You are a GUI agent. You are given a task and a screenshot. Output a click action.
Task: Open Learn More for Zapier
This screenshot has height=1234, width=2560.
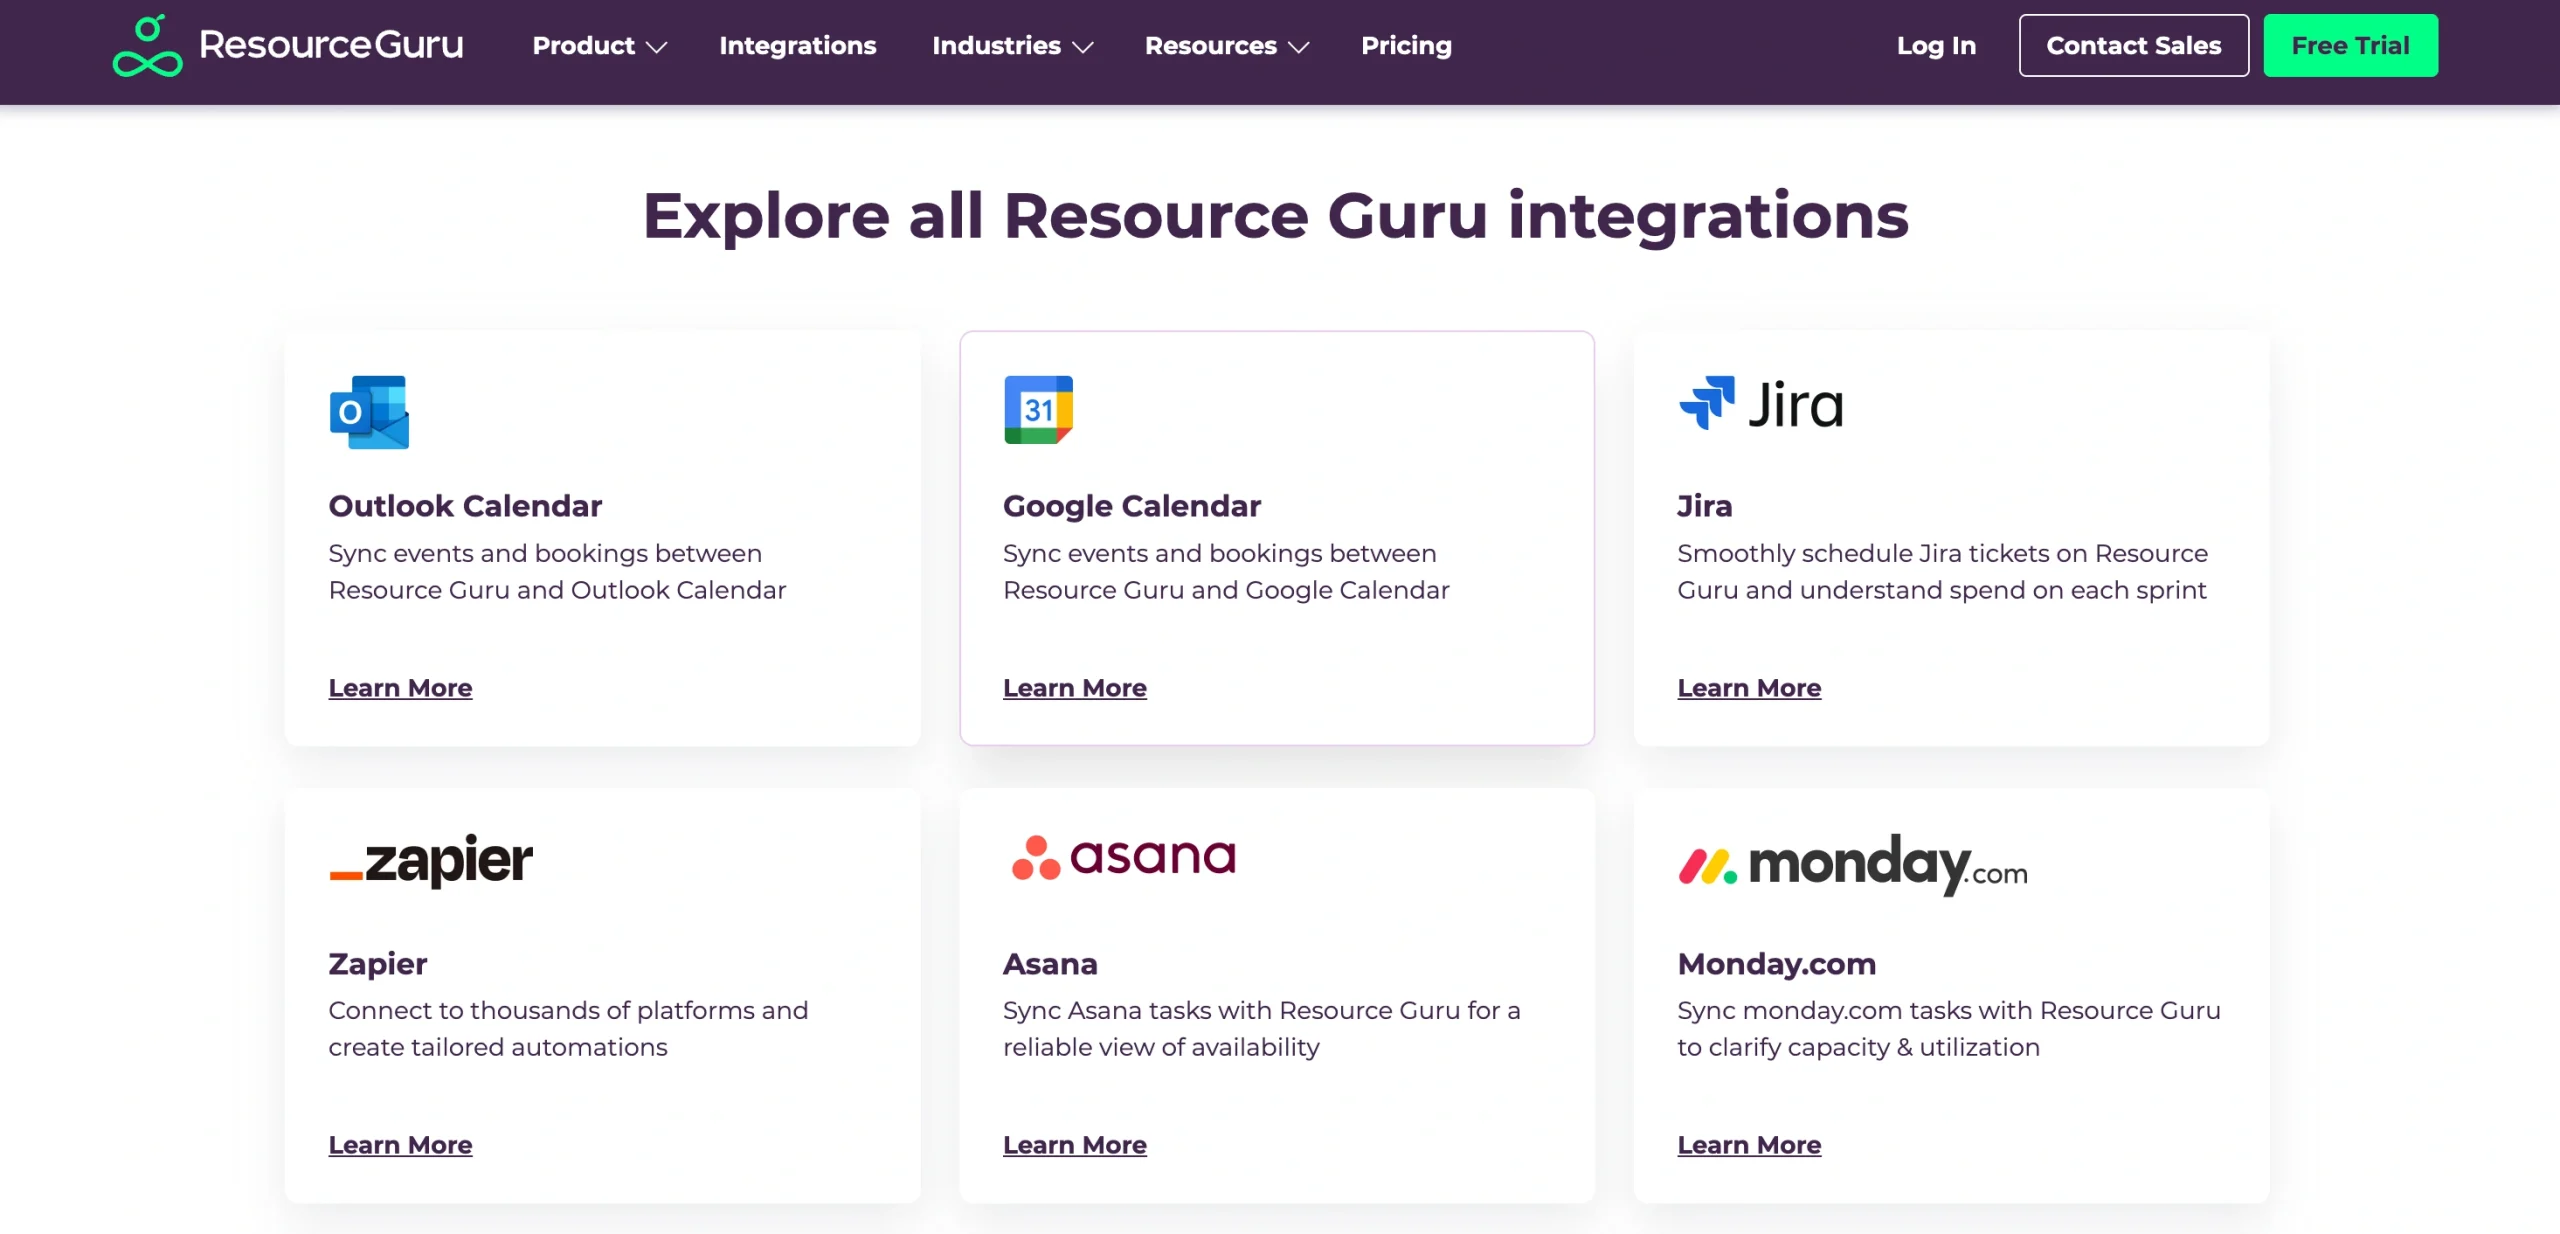click(x=400, y=1145)
